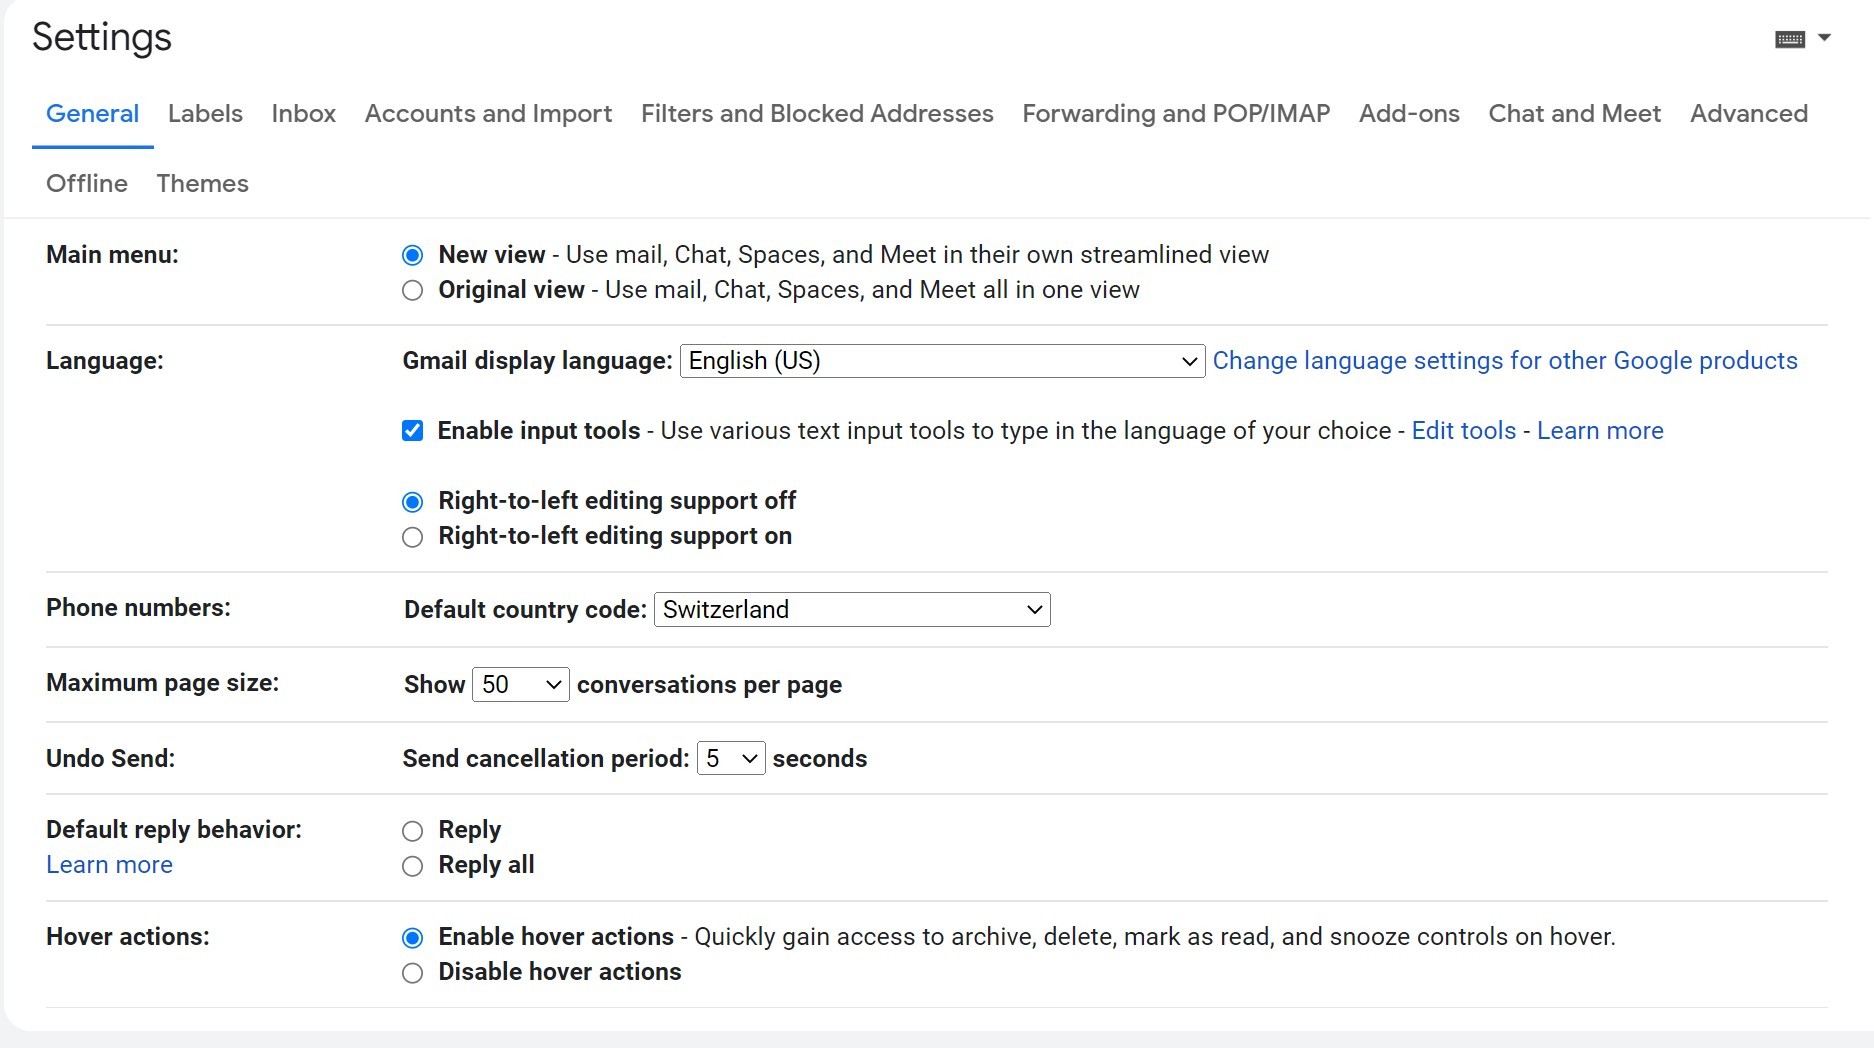Viewport: 1874px width, 1048px height.
Task: Click the Edit tools link
Action: [1463, 431]
